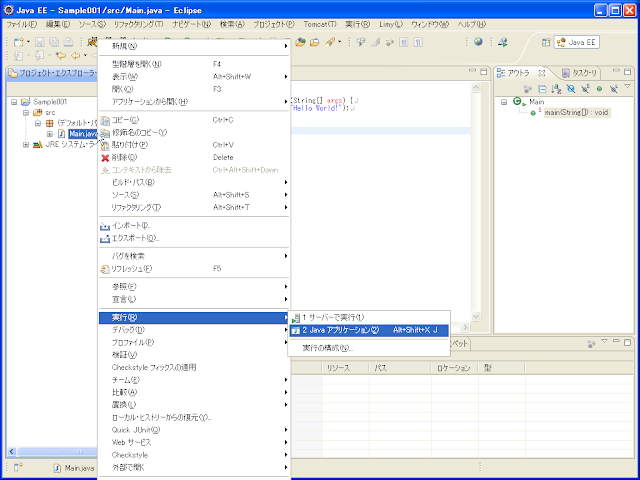Click the Outline (アウトラ) tab
640x480 pixels.
pyautogui.click(x=521, y=73)
